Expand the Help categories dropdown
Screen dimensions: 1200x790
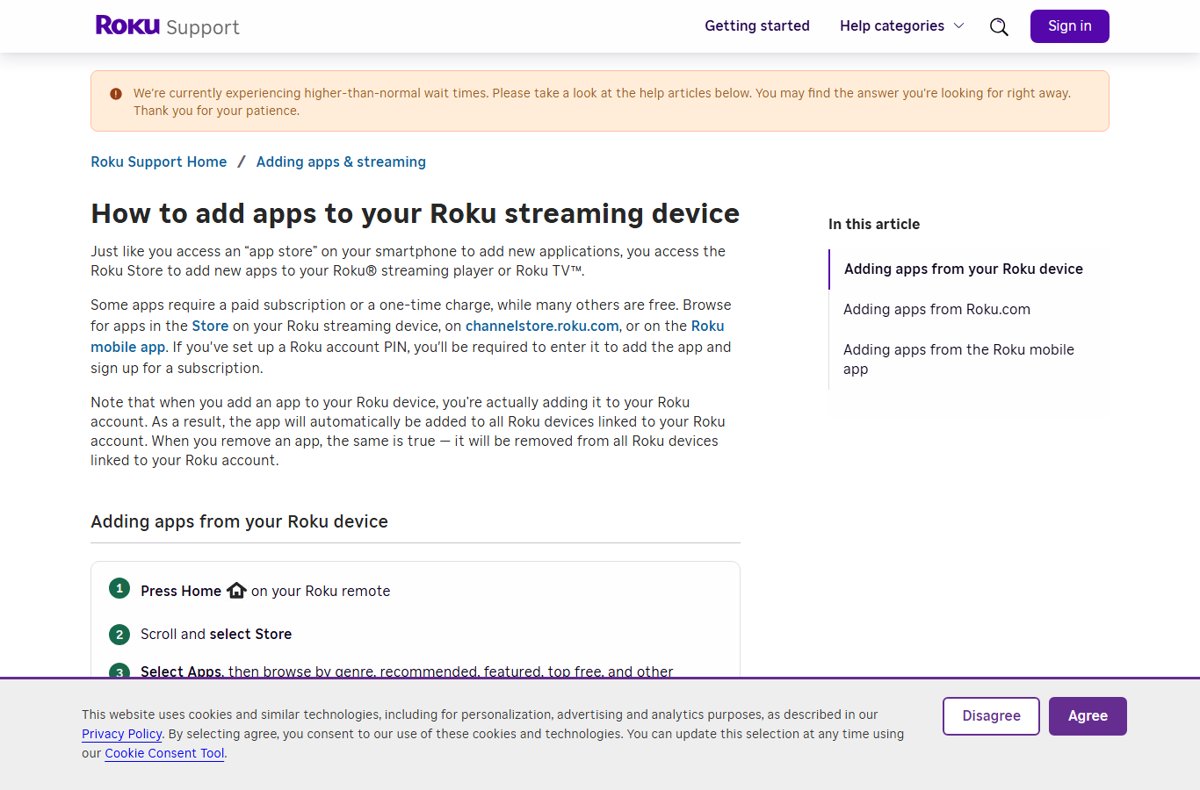(902, 26)
